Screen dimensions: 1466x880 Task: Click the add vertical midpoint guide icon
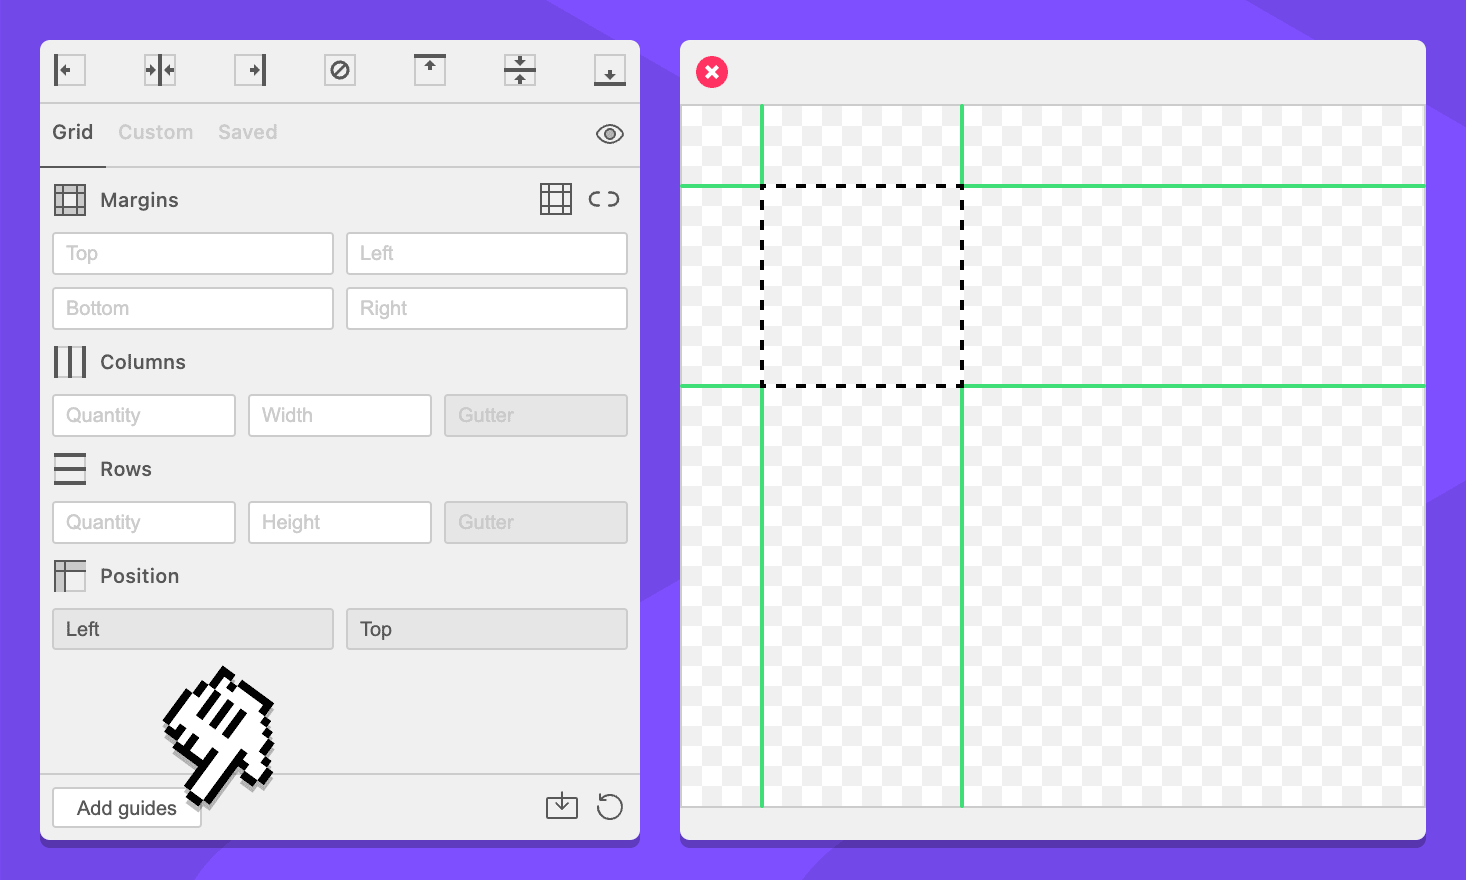pos(160,70)
